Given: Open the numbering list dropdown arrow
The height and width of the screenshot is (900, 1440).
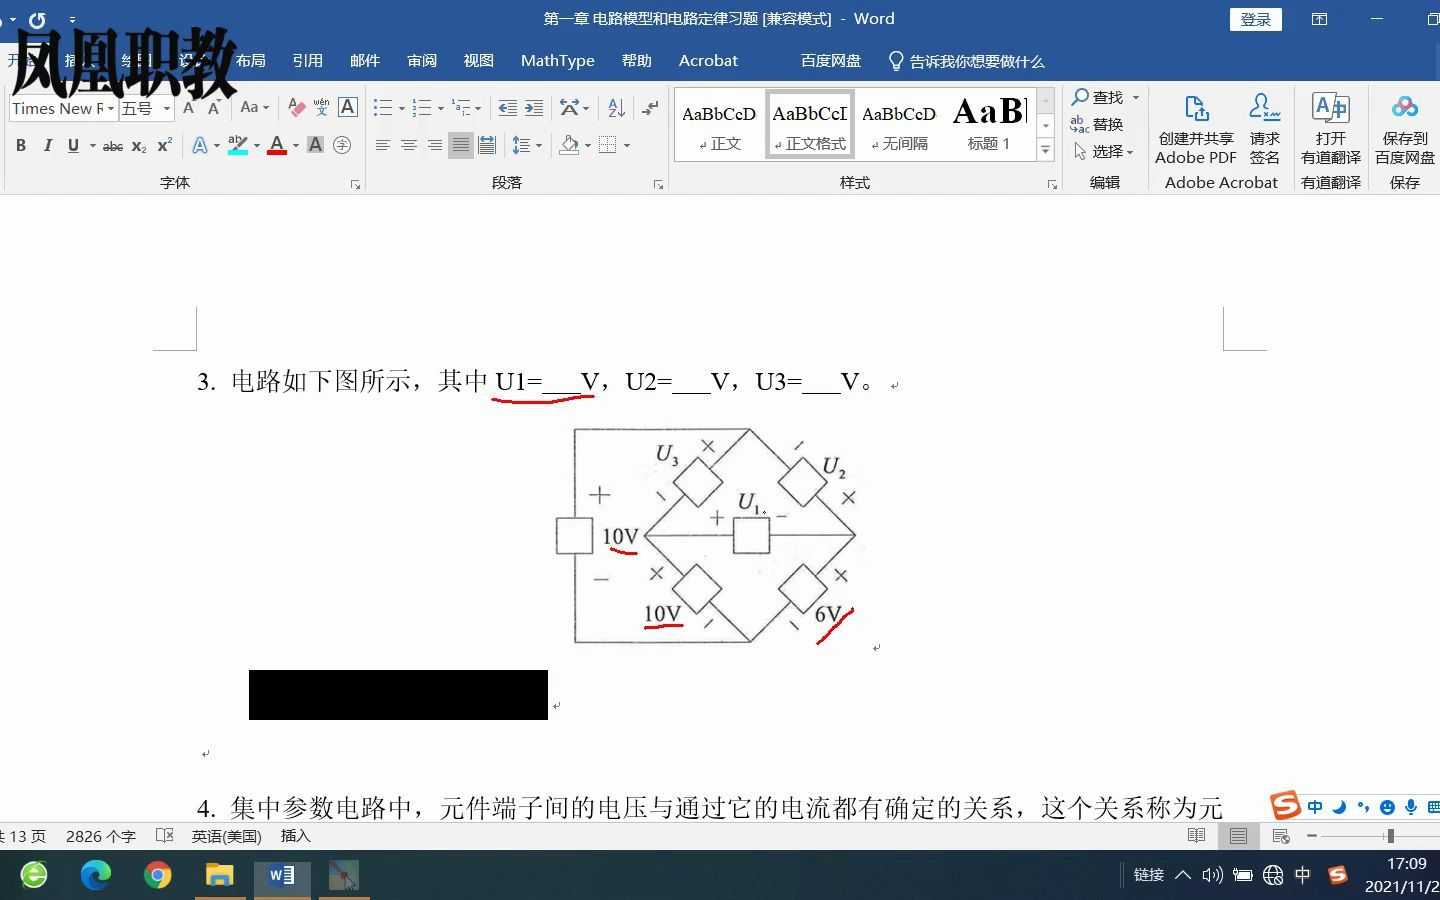Looking at the screenshot, I should (x=441, y=108).
